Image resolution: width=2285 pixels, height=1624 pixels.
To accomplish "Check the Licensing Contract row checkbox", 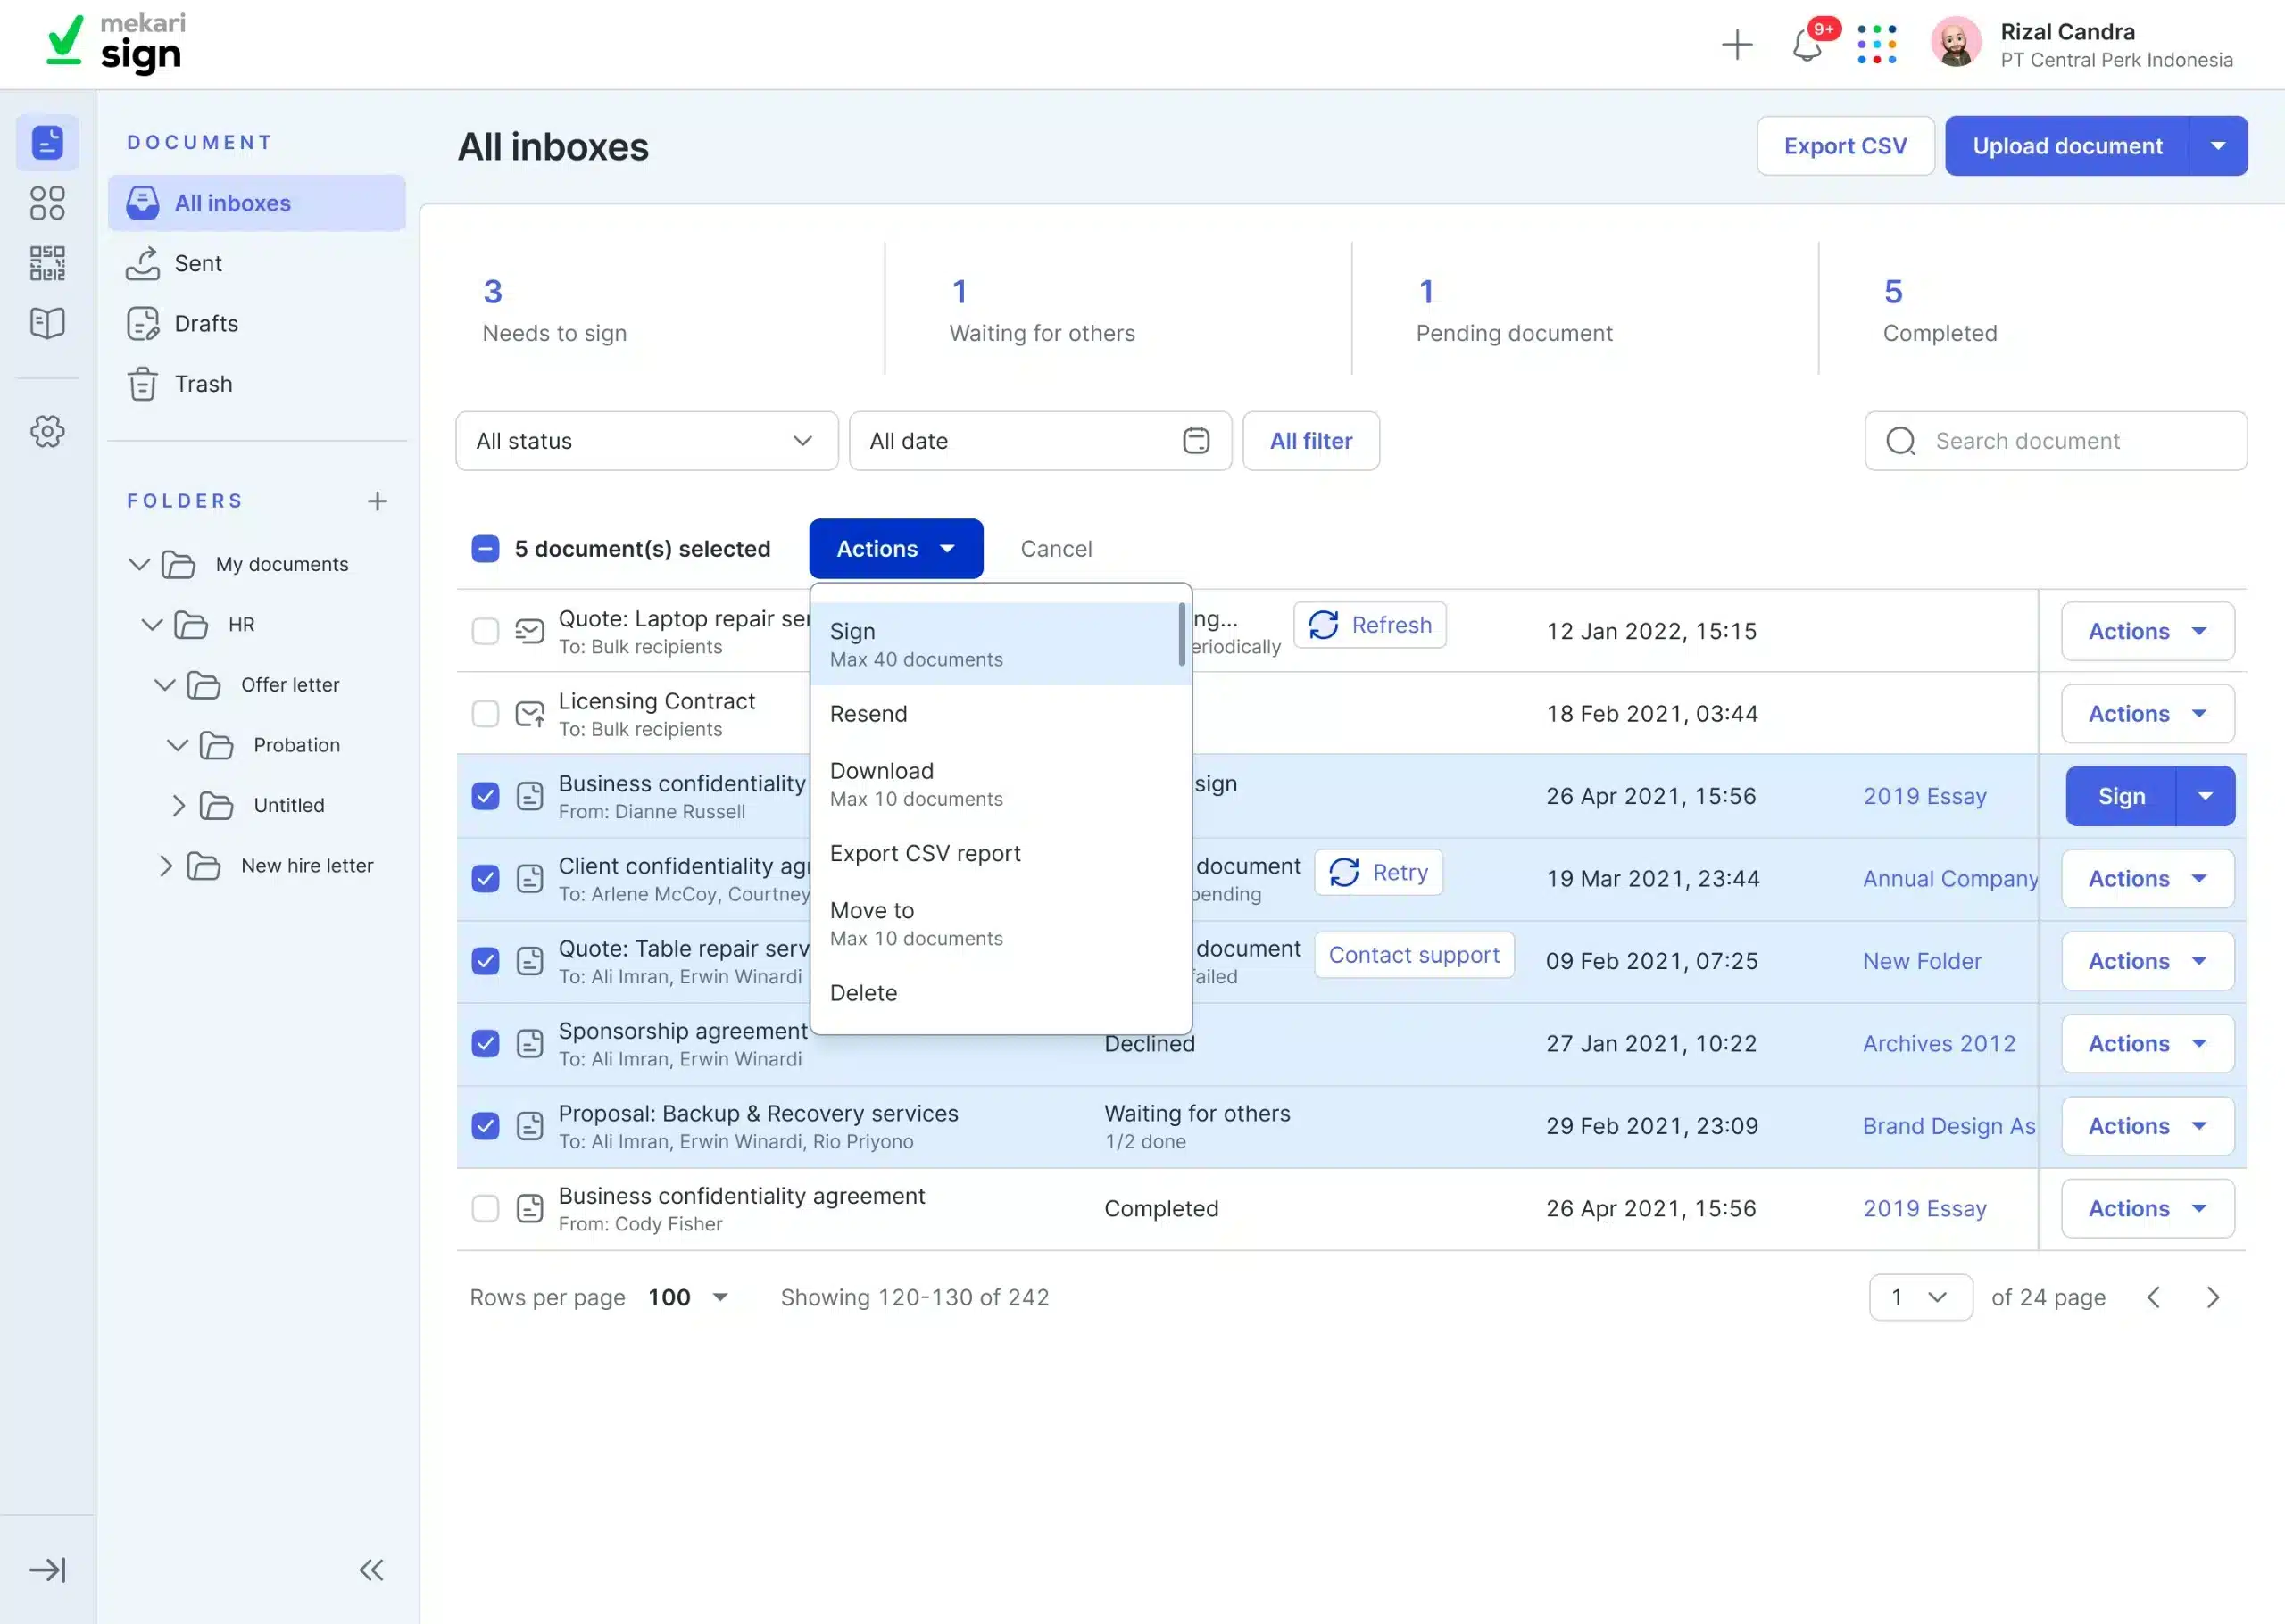I will click(485, 714).
